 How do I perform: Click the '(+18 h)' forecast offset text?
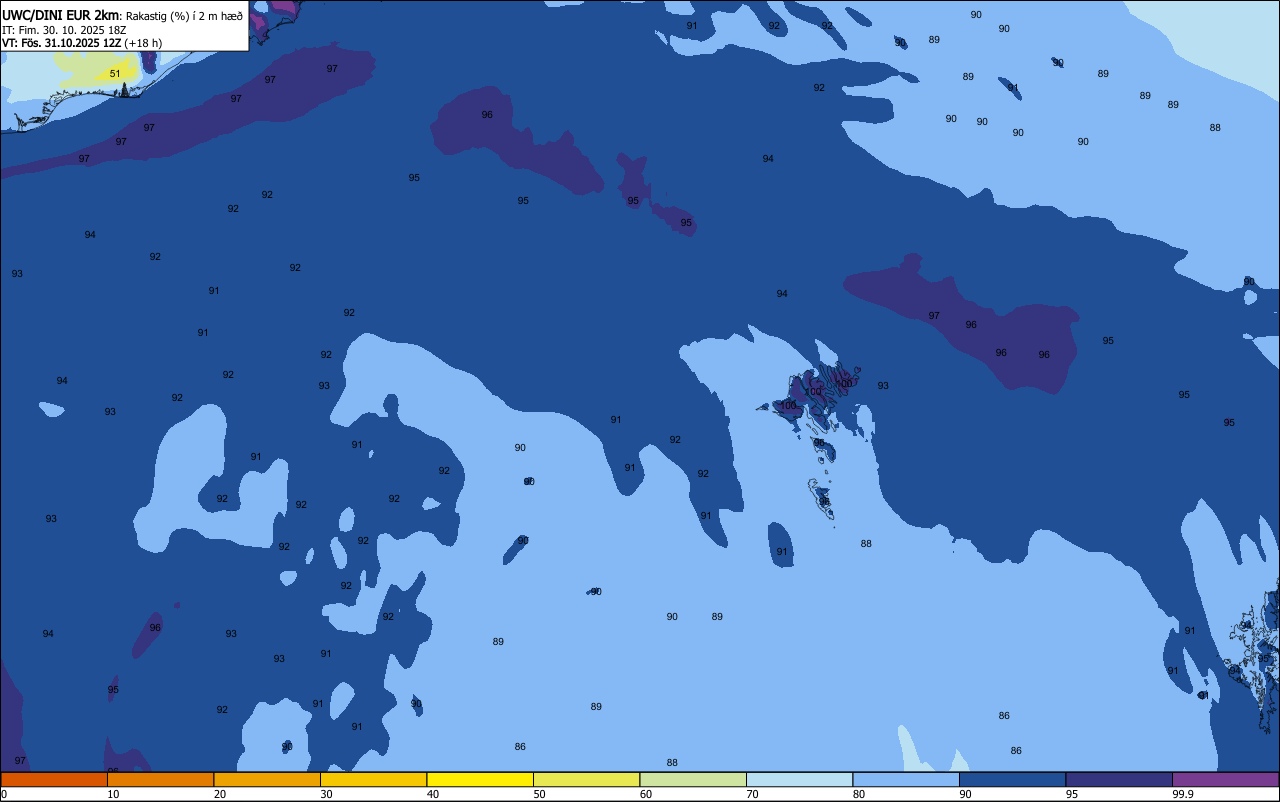tap(144, 43)
